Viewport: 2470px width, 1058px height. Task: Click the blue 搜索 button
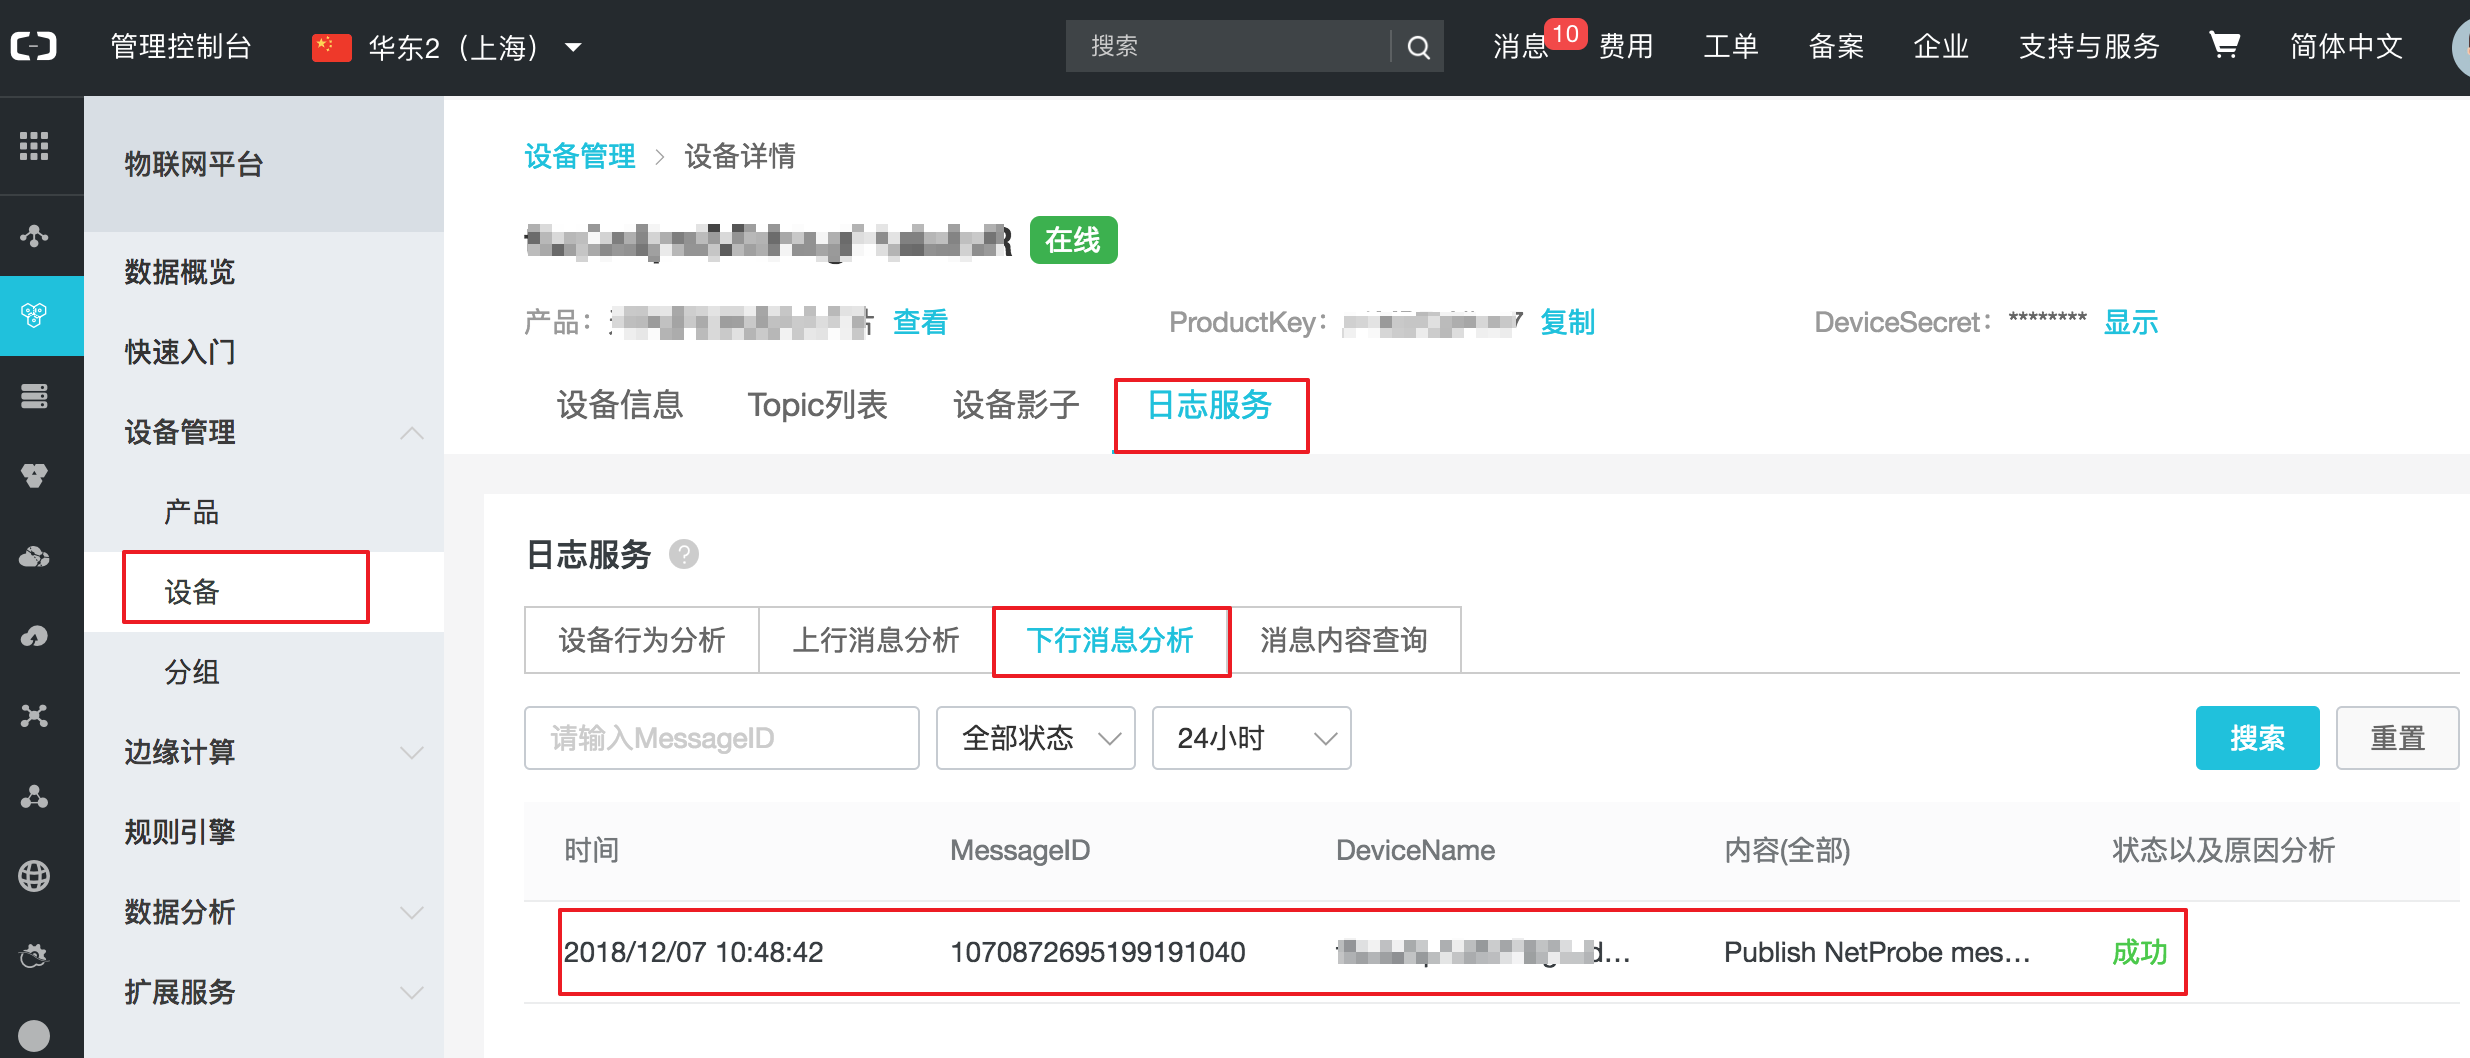click(2257, 738)
